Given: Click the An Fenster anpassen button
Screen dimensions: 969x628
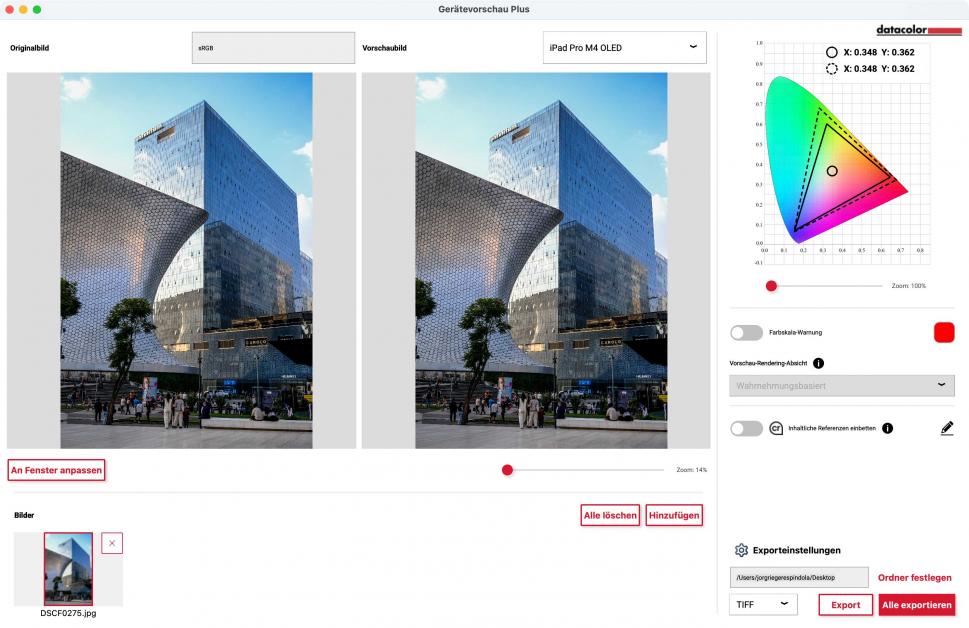Looking at the screenshot, I should (56, 470).
